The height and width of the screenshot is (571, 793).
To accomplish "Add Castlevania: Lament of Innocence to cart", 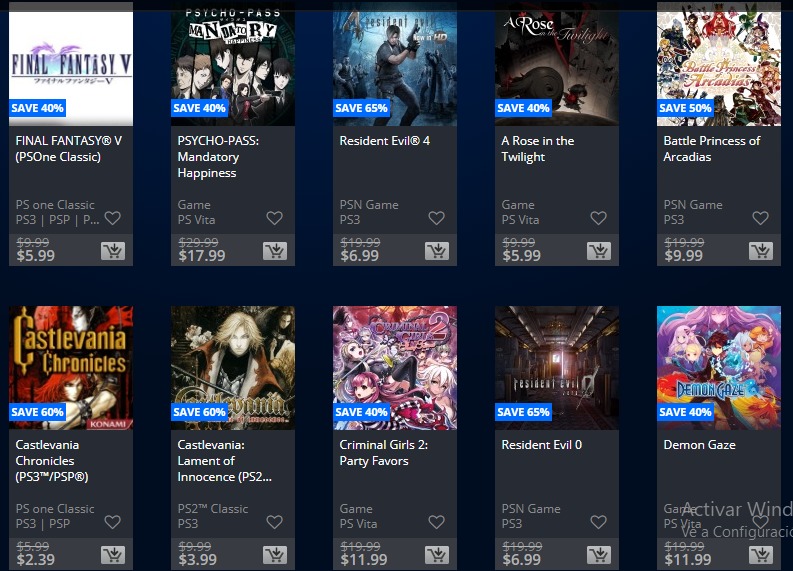I will pyautogui.click(x=275, y=555).
